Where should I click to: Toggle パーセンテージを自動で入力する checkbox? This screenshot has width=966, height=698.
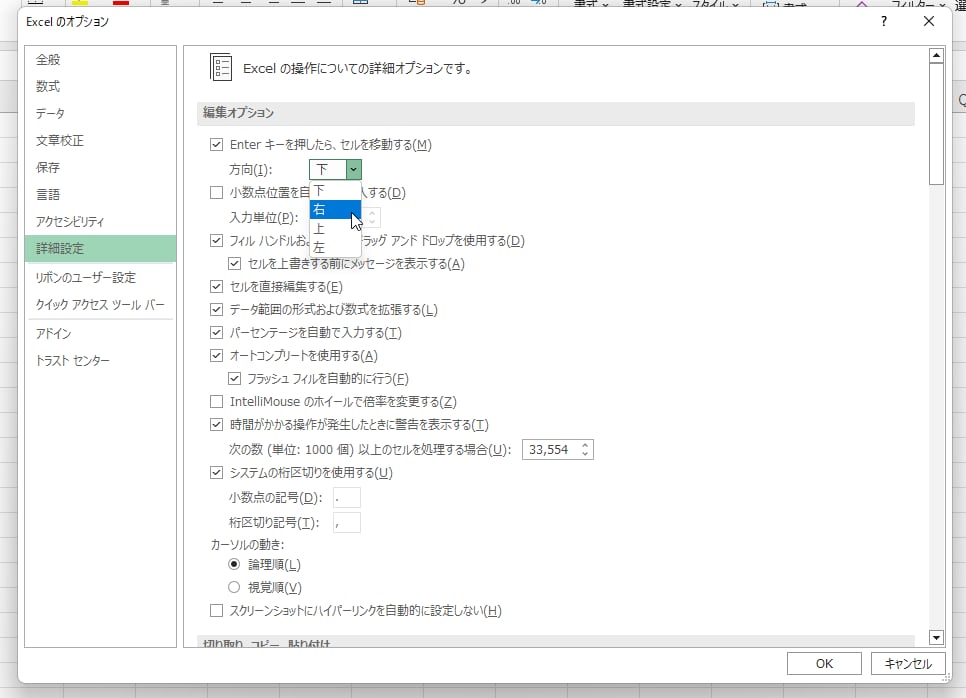(216, 333)
